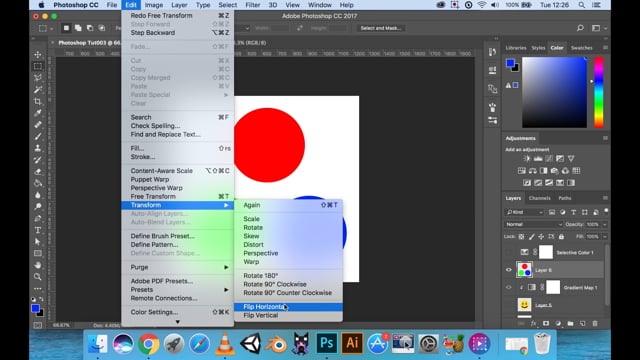Click the Select and Mask button
The image size is (640, 360).
click(x=380, y=28)
